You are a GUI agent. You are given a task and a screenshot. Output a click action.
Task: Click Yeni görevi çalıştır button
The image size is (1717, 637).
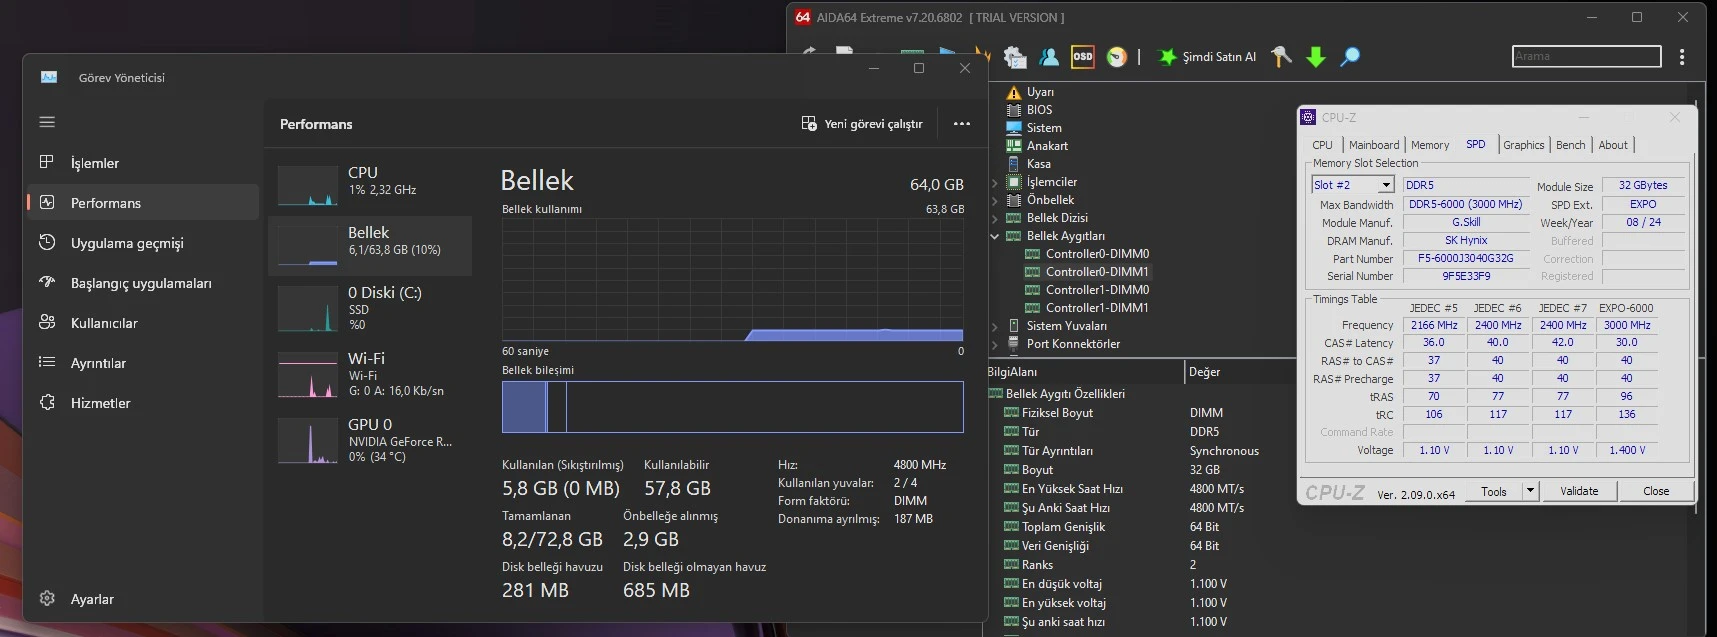[862, 124]
